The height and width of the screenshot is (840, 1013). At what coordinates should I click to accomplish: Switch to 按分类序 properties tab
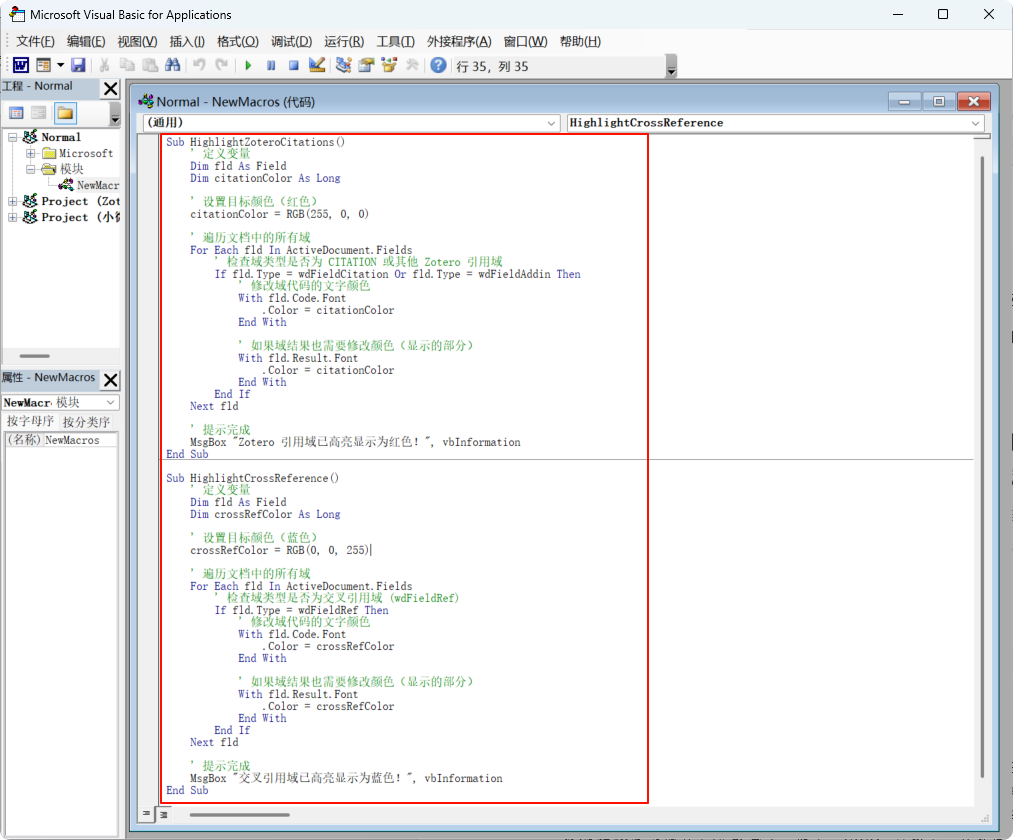click(86, 422)
